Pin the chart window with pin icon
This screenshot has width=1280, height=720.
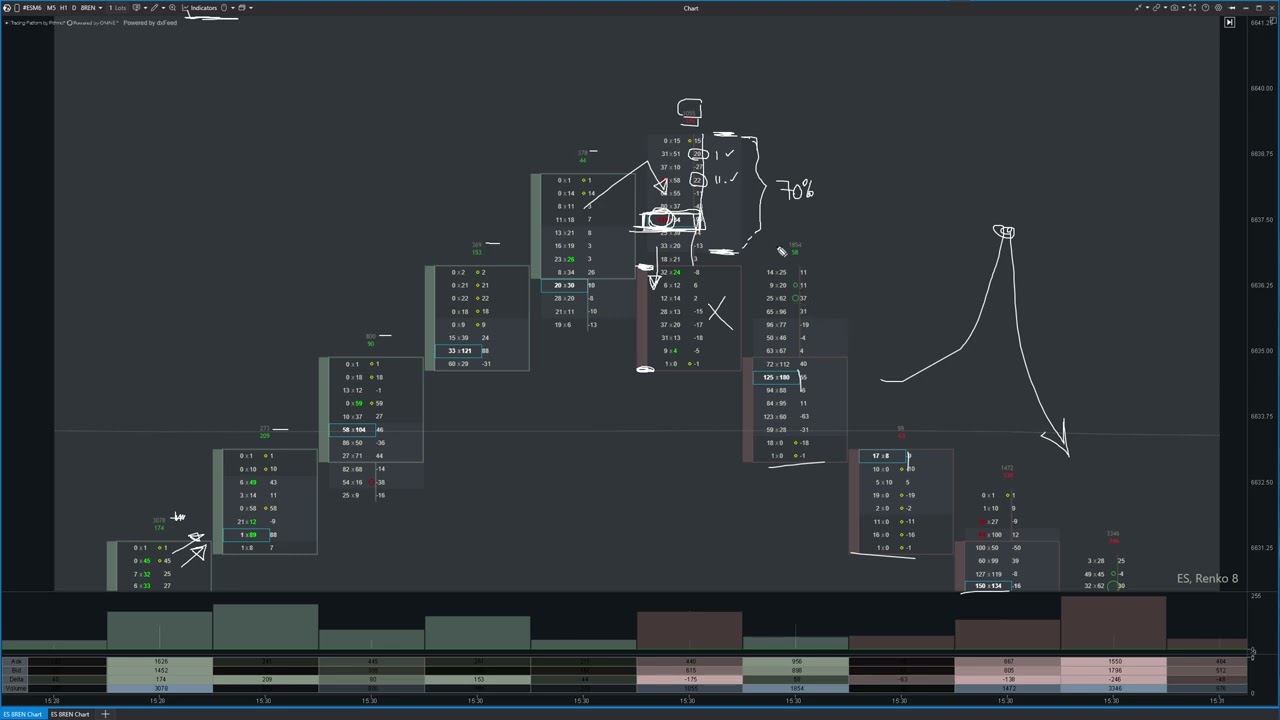click(1231, 8)
